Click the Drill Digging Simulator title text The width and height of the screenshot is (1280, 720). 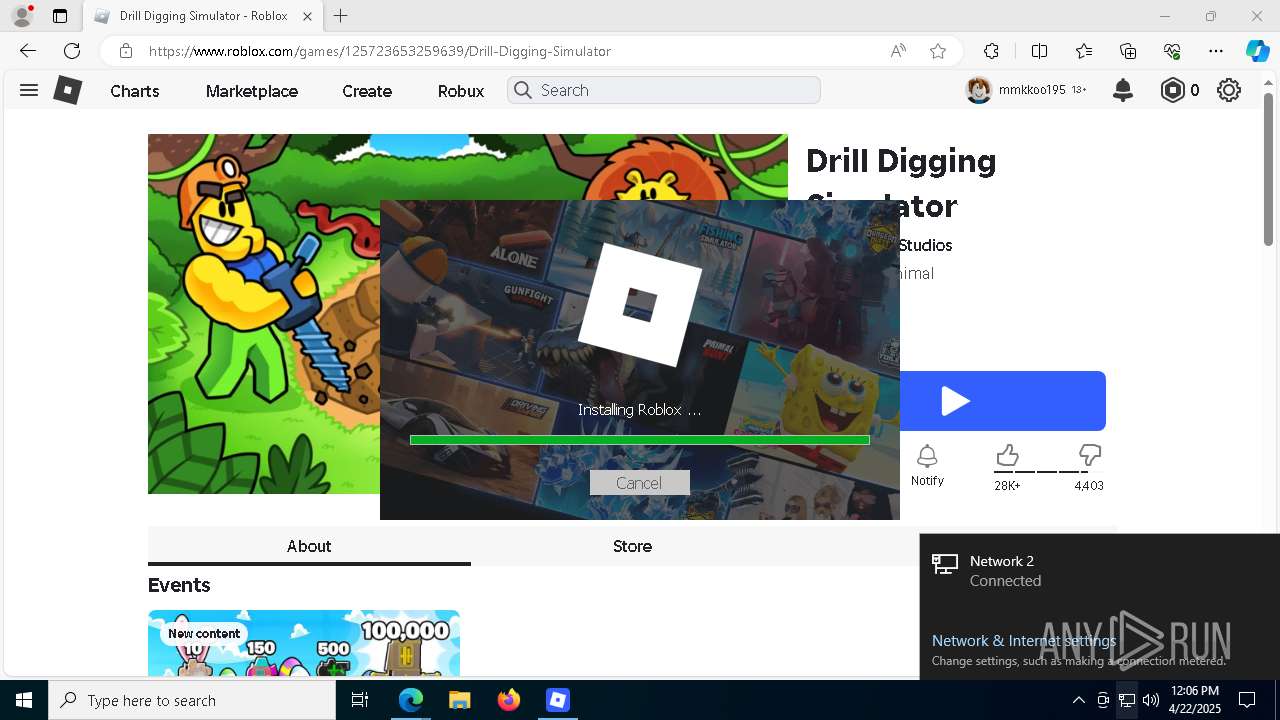click(901, 182)
